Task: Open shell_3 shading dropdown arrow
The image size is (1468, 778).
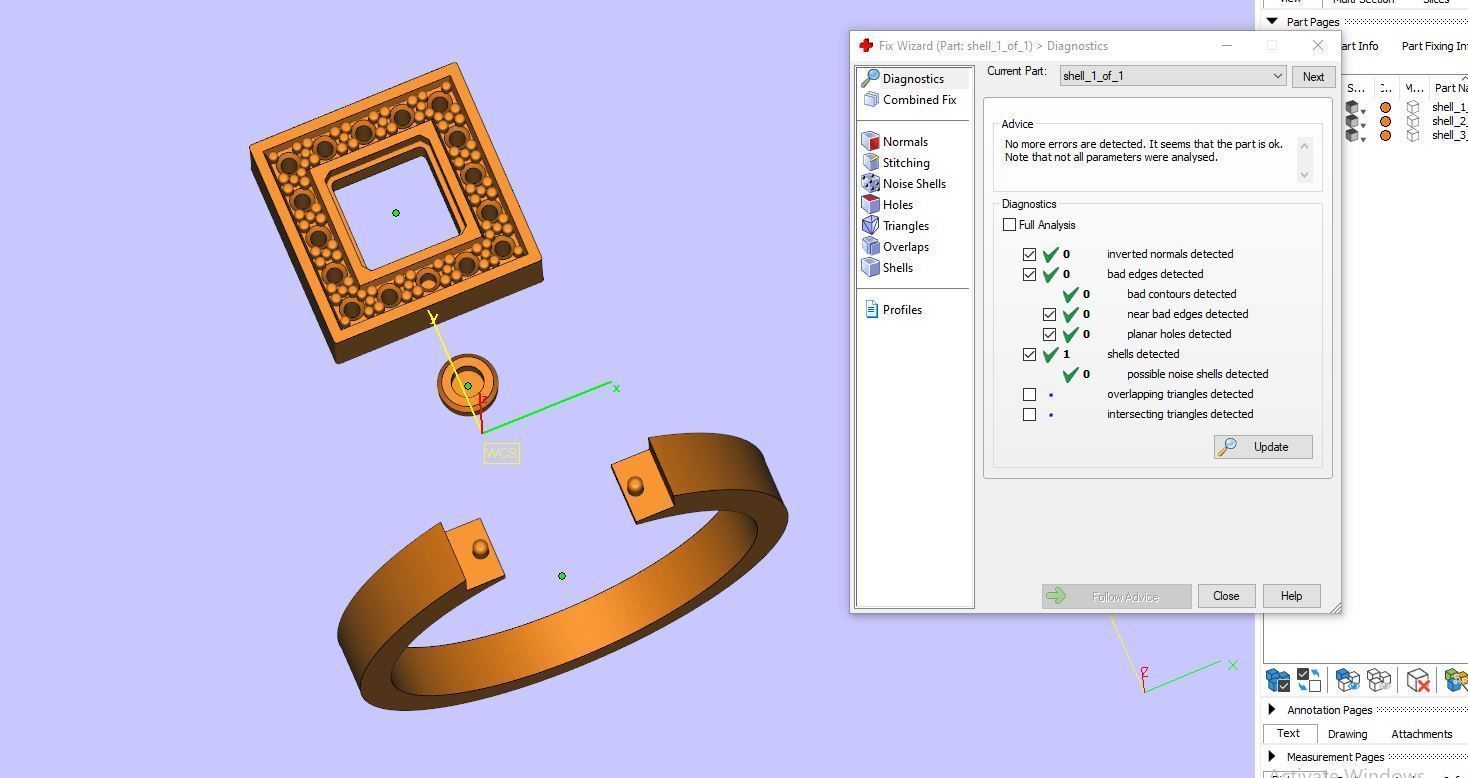Action: (1364, 139)
